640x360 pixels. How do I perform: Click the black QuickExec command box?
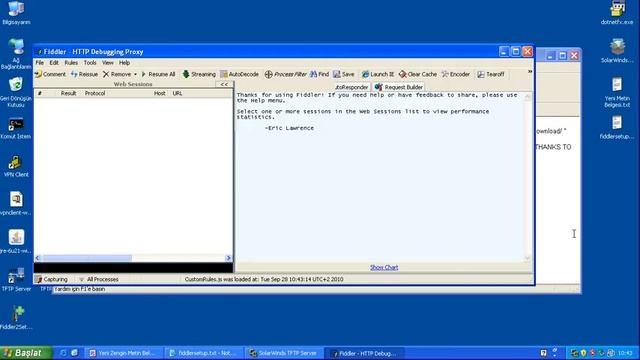133,268
